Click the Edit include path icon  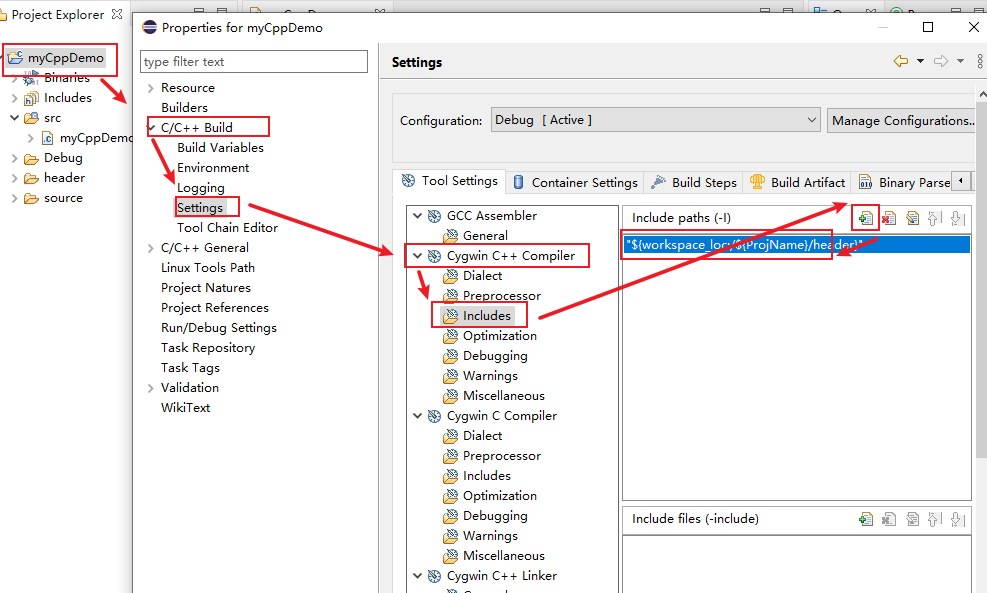coord(913,217)
